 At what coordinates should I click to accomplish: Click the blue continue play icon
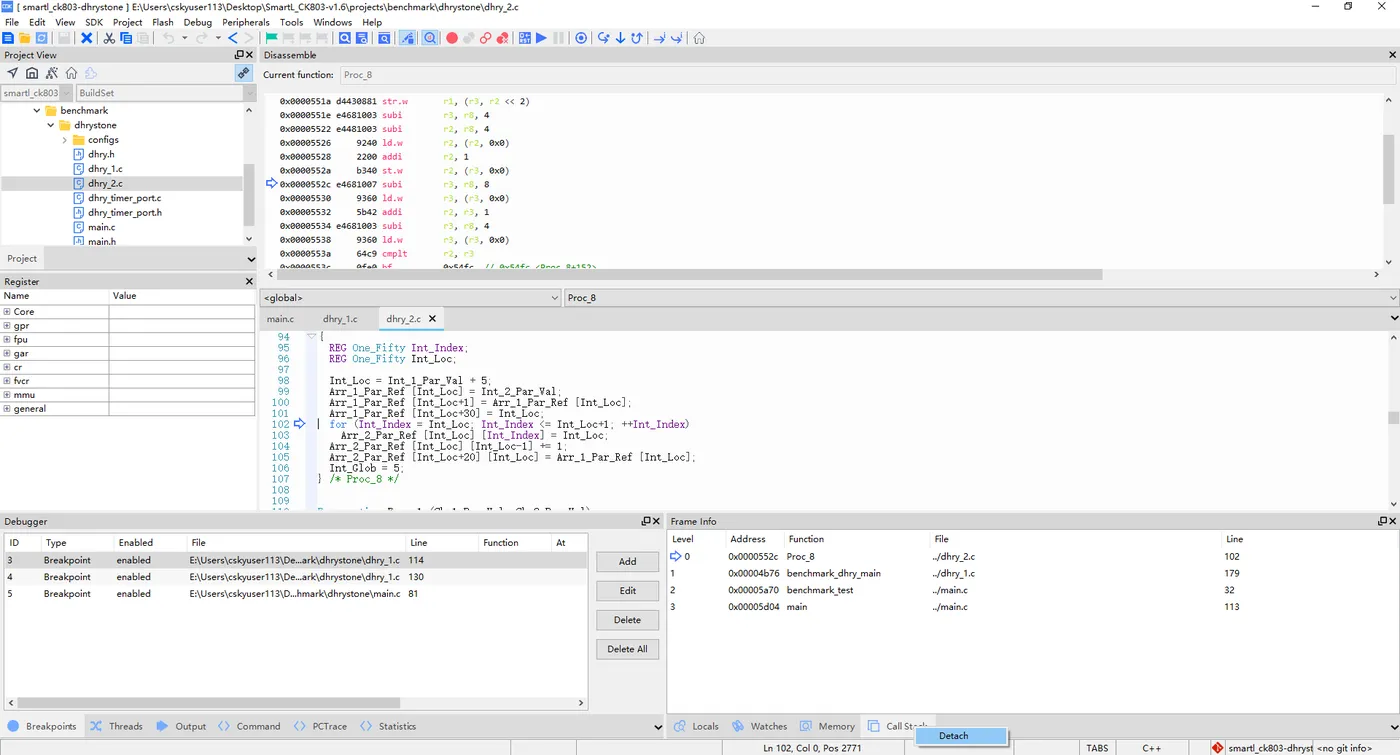[x=541, y=38]
